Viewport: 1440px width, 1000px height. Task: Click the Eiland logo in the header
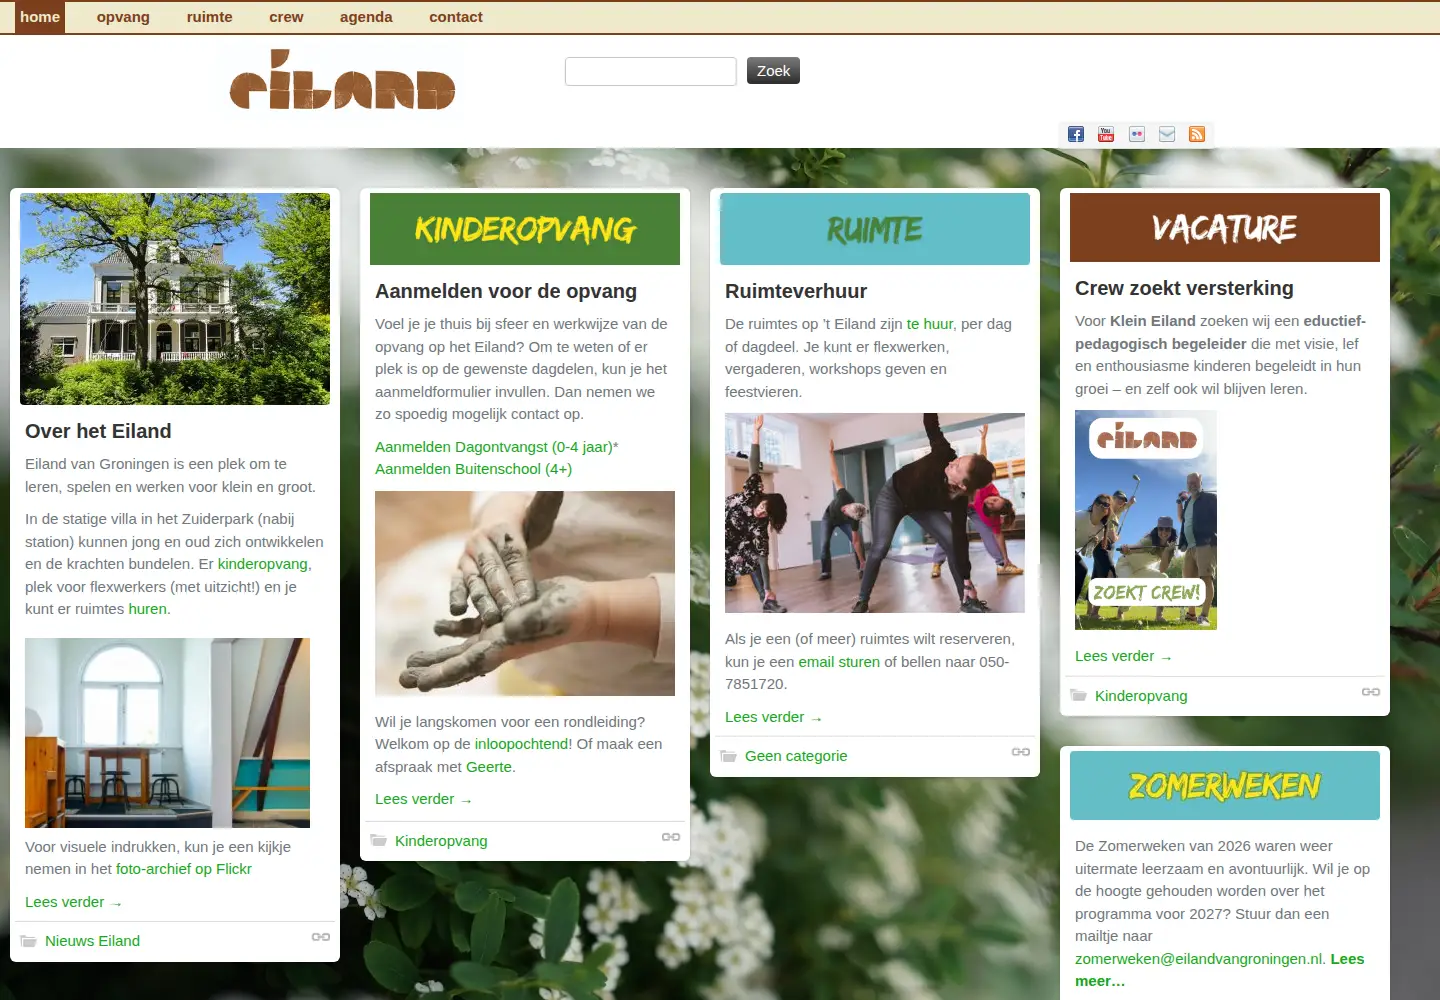(x=342, y=79)
